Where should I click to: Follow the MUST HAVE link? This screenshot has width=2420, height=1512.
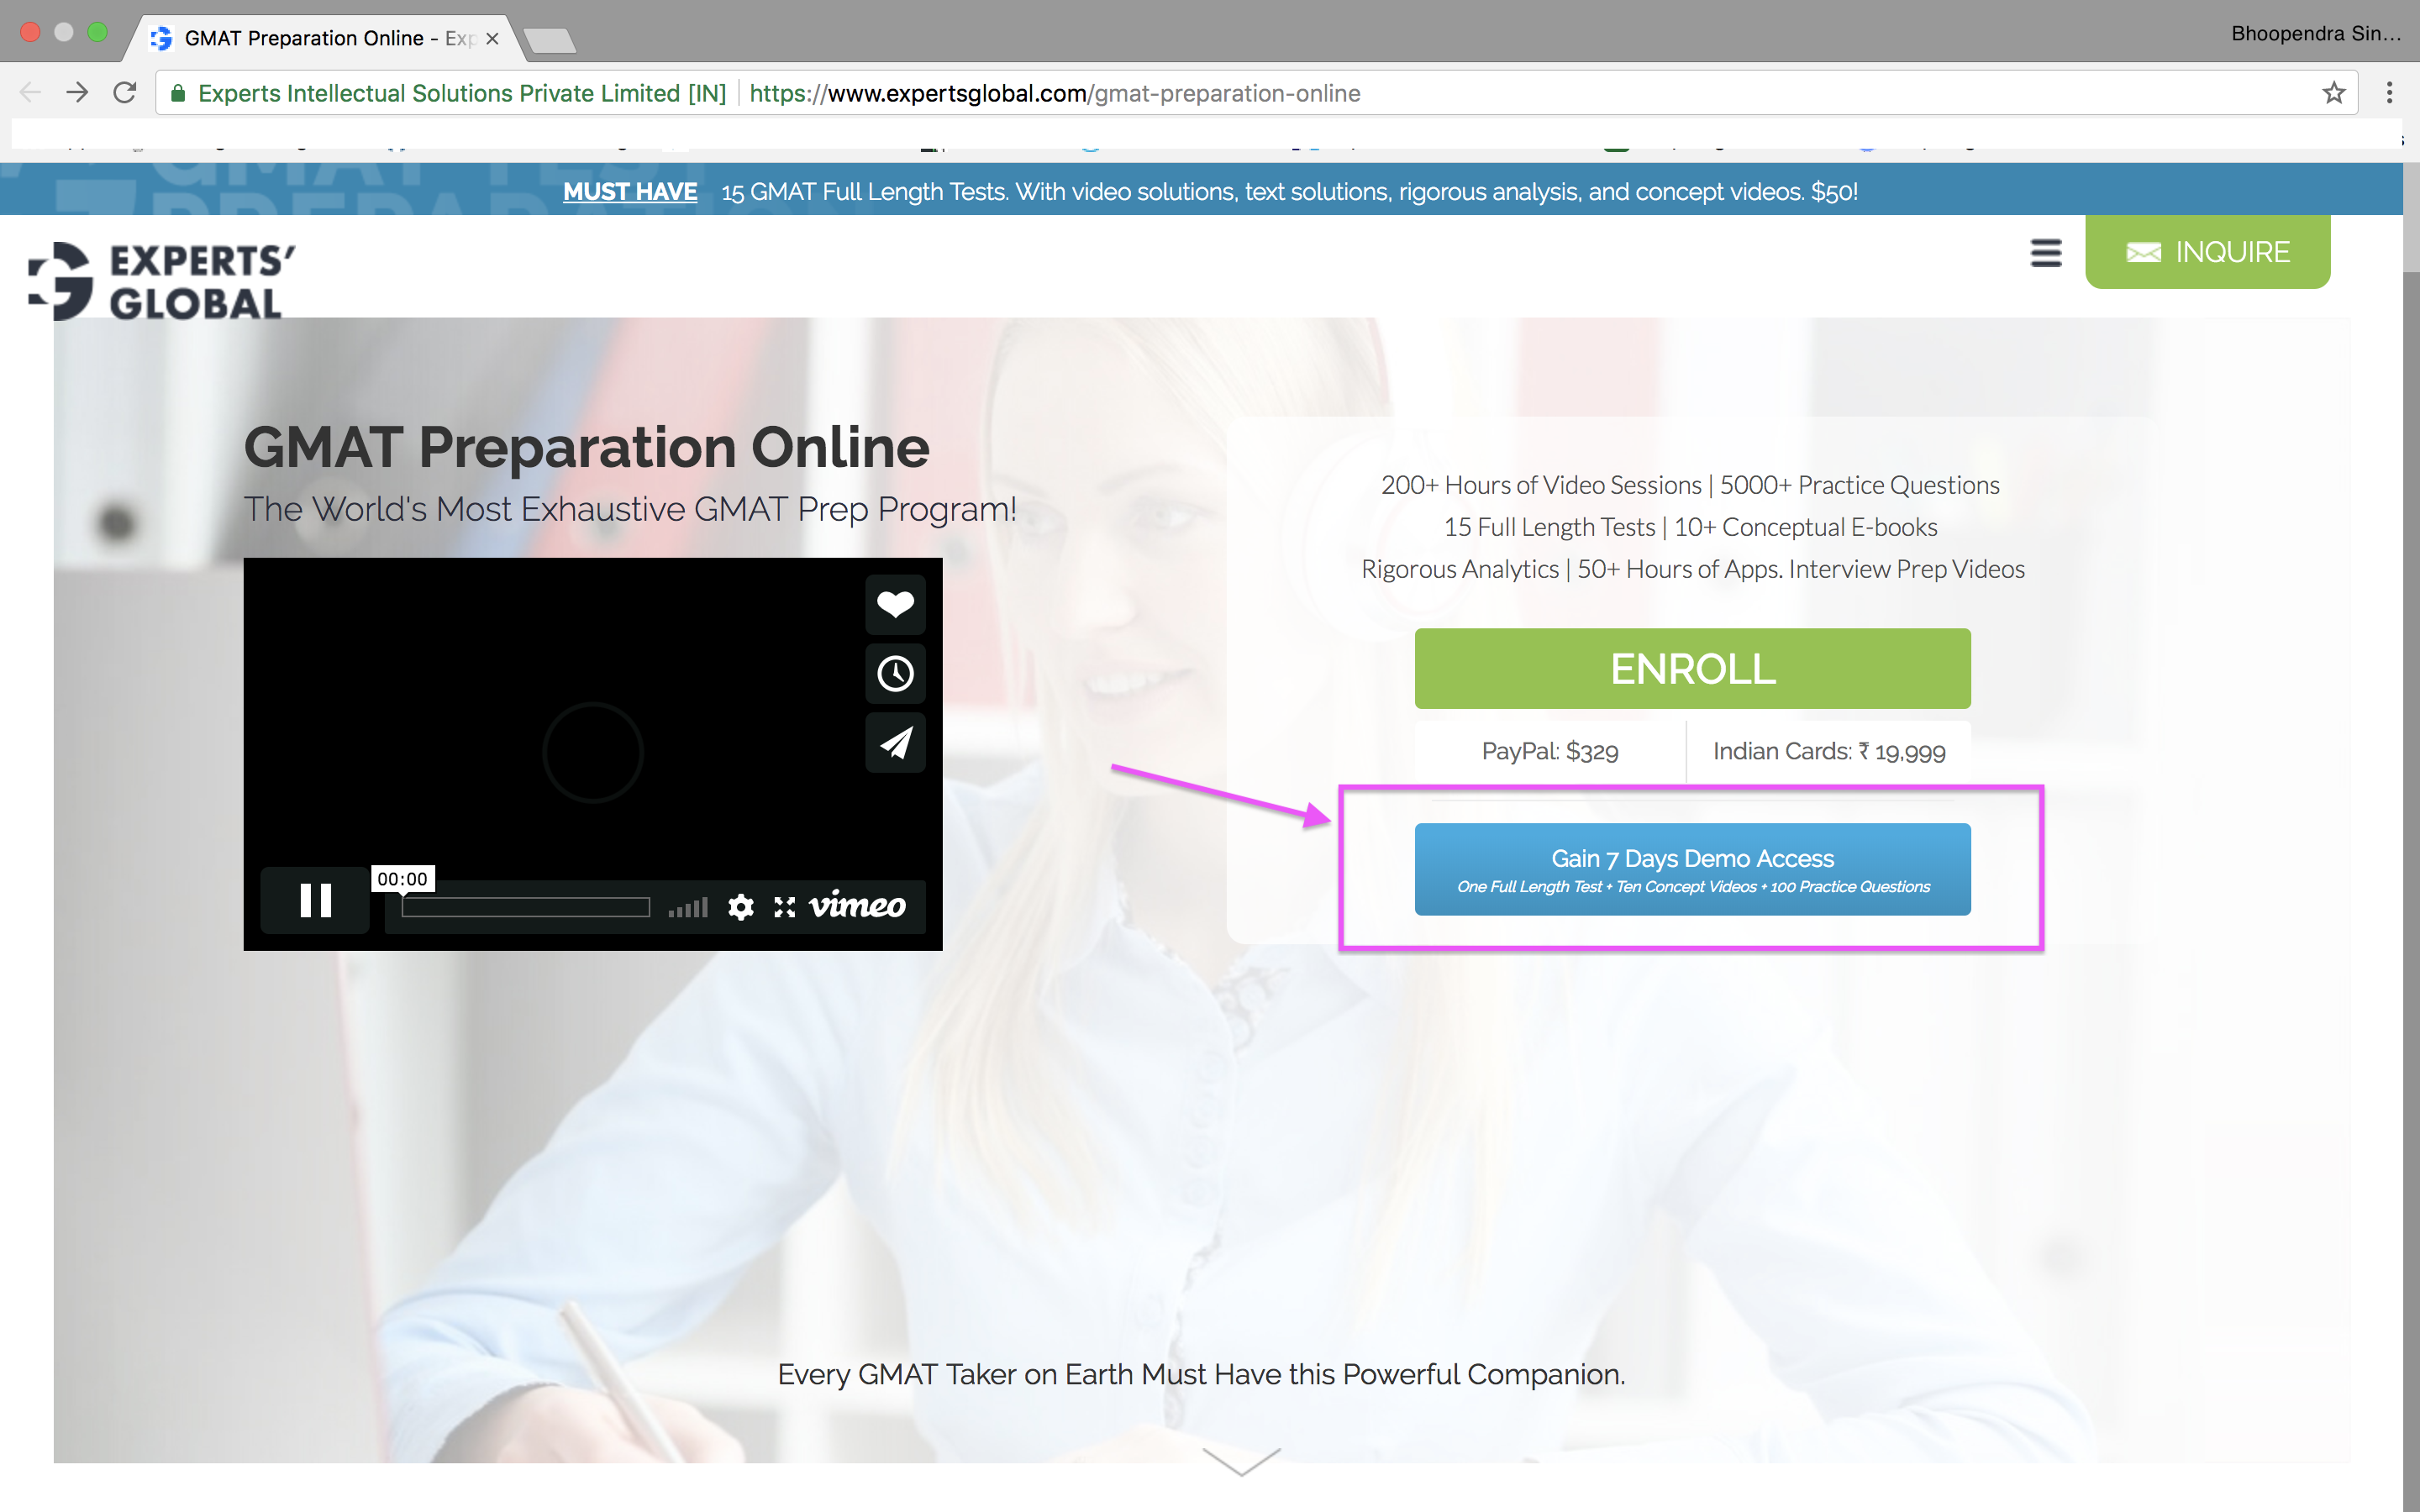click(630, 191)
